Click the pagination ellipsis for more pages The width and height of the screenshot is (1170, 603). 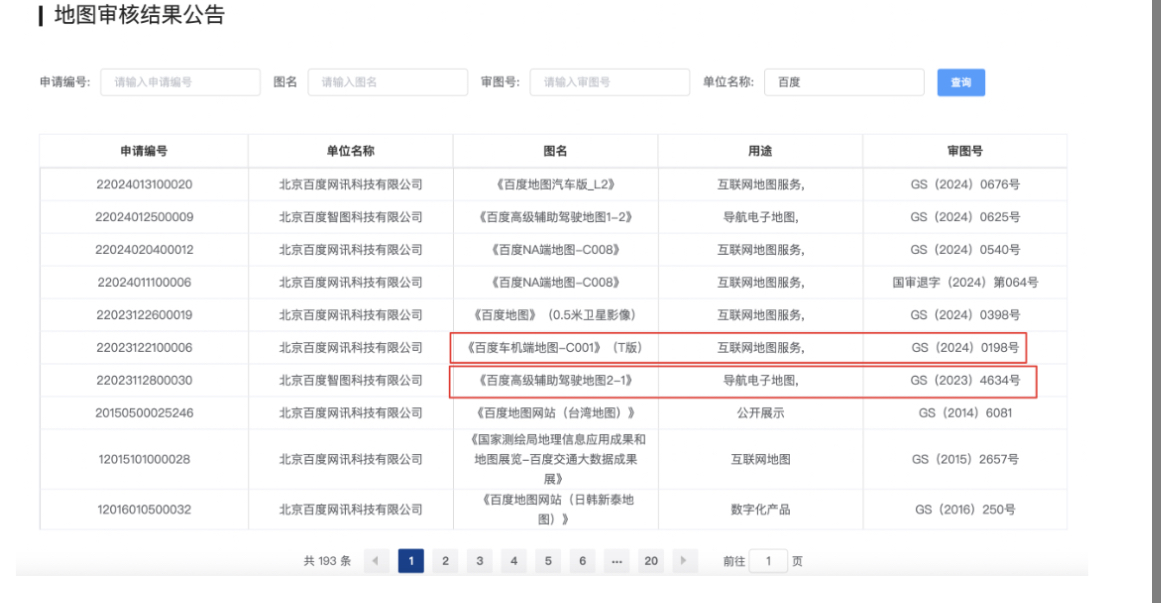[616, 561]
